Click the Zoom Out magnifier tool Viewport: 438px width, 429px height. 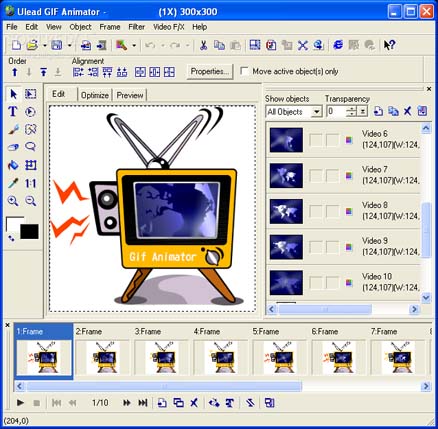click(31, 201)
